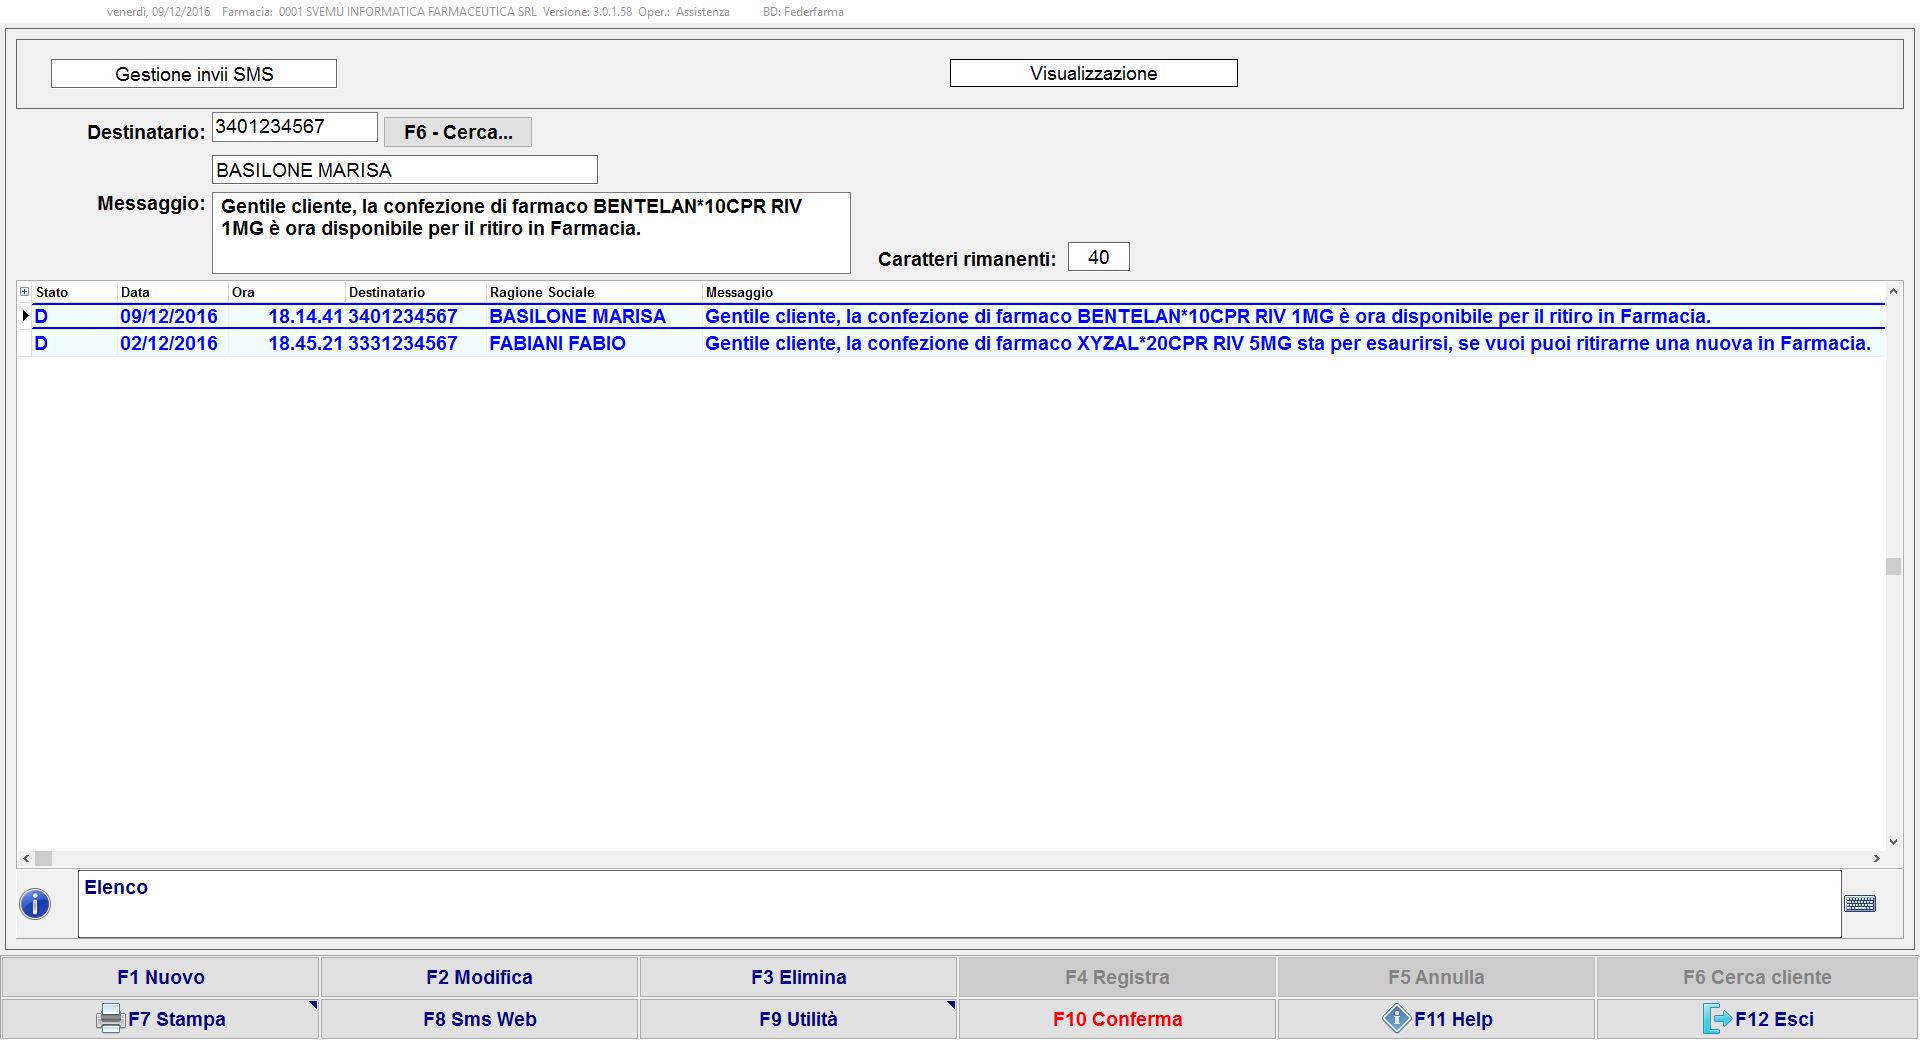1920x1040 pixels.
Task: Sort by the Data column header
Action: (x=135, y=292)
